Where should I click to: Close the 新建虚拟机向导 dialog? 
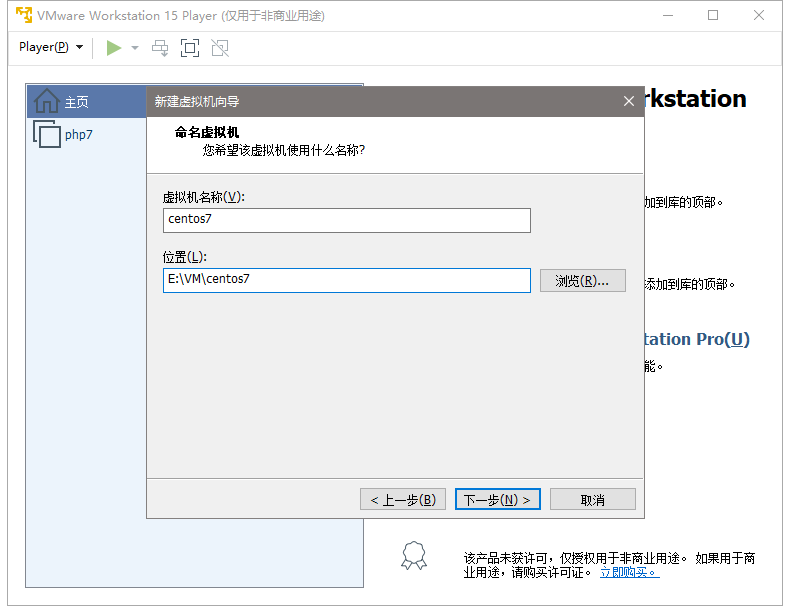(x=629, y=101)
